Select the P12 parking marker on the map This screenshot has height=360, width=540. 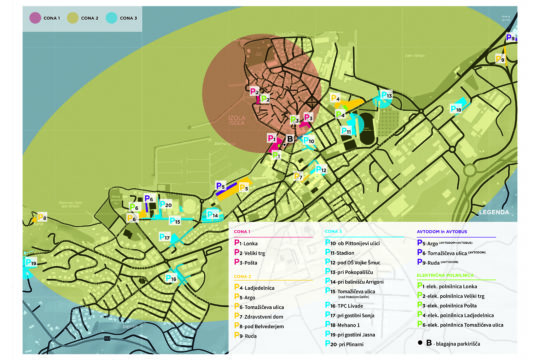(321, 169)
